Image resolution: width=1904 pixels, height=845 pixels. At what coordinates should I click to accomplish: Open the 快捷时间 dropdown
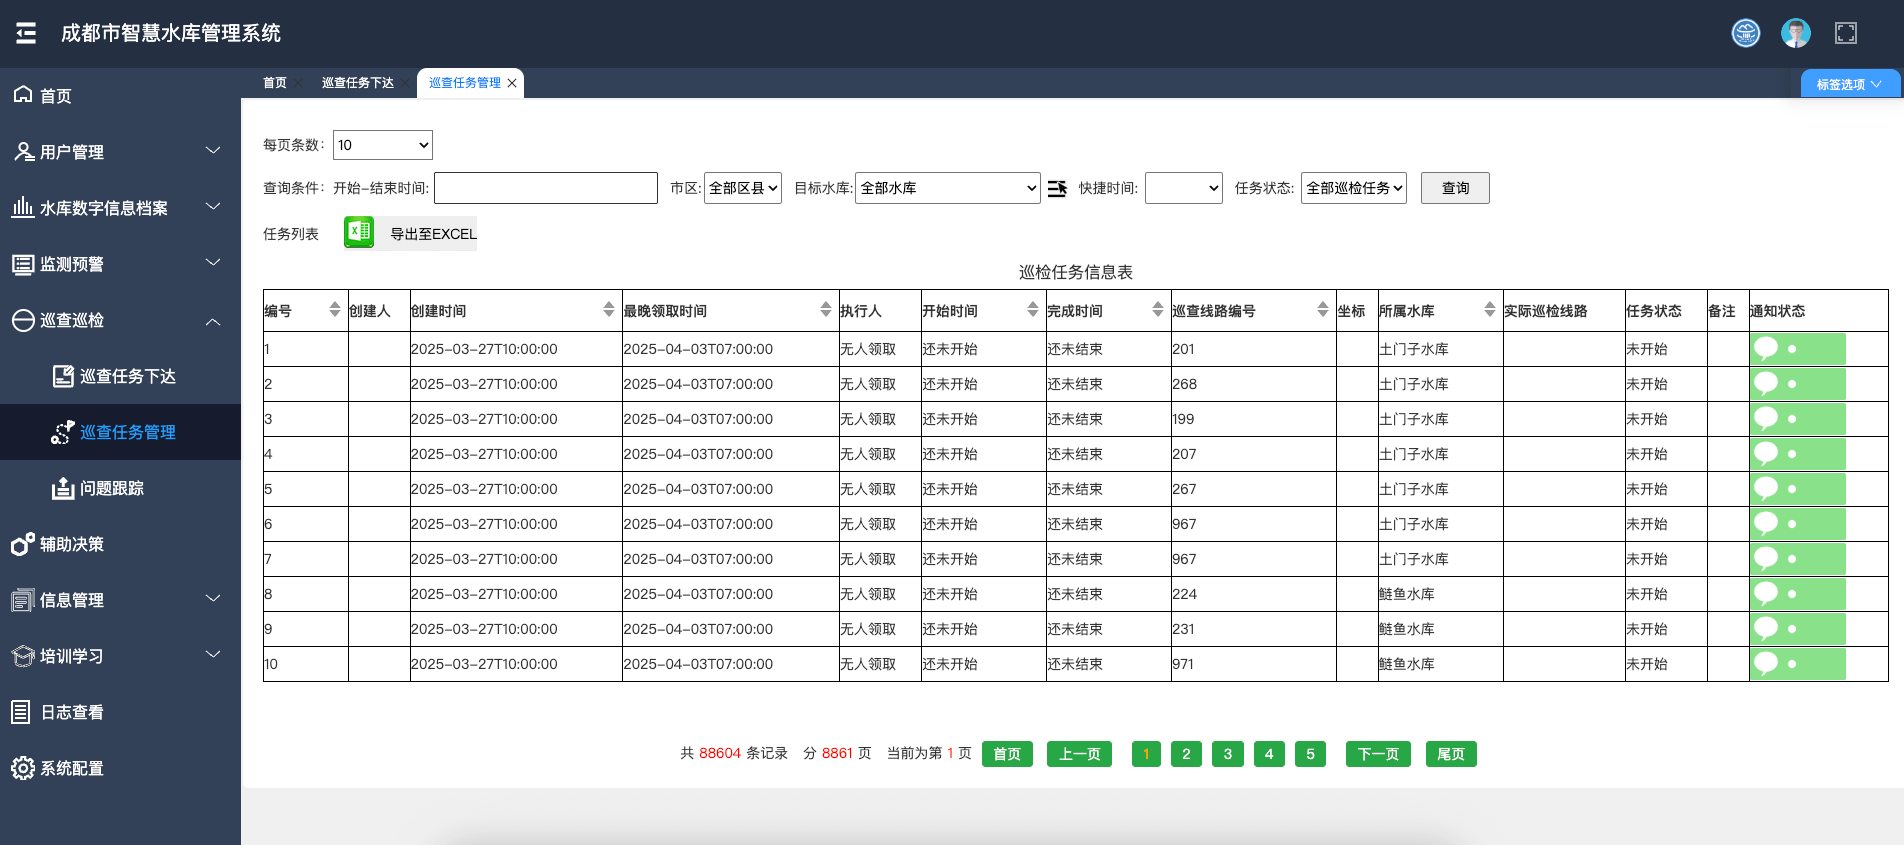click(x=1184, y=188)
